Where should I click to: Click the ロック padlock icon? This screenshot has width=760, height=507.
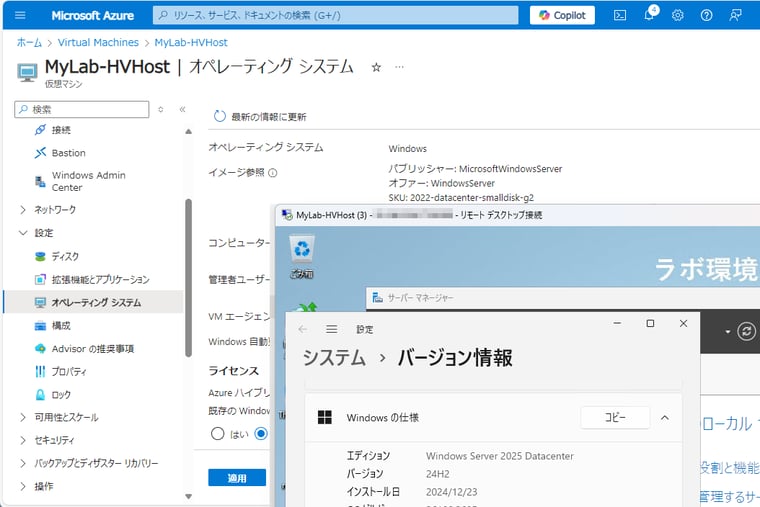40,395
